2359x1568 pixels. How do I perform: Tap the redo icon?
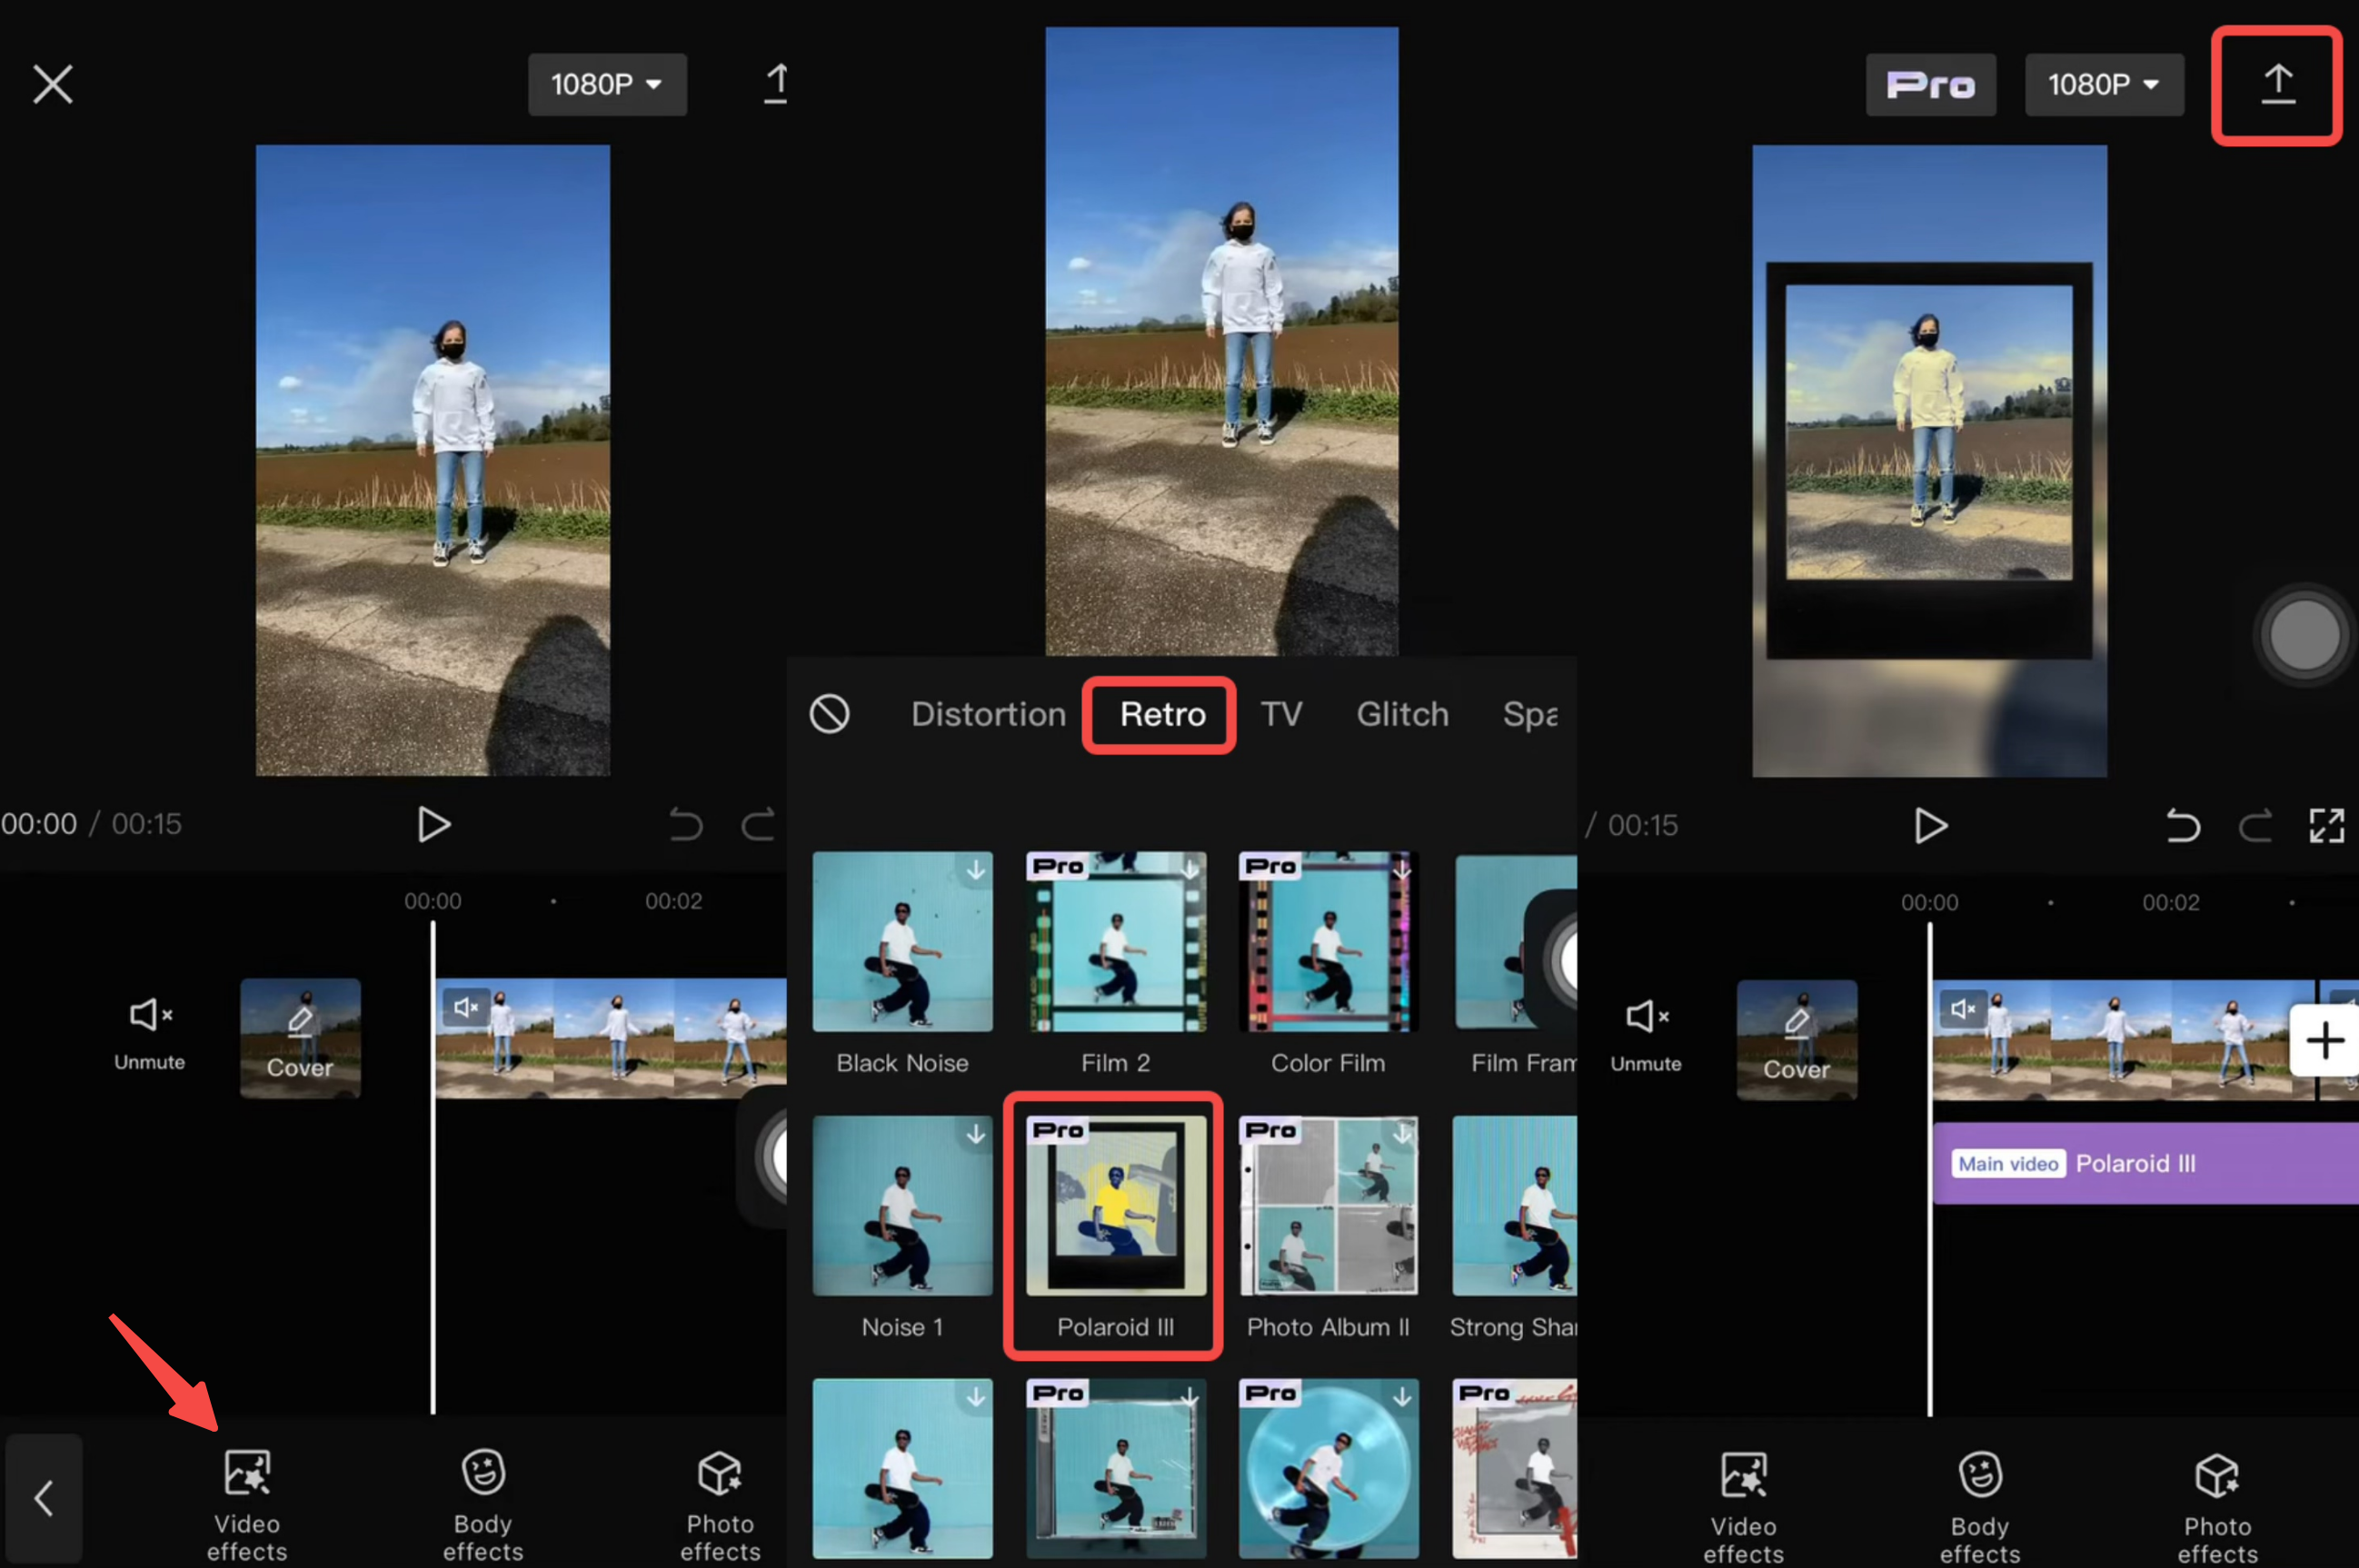coord(2256,825)
